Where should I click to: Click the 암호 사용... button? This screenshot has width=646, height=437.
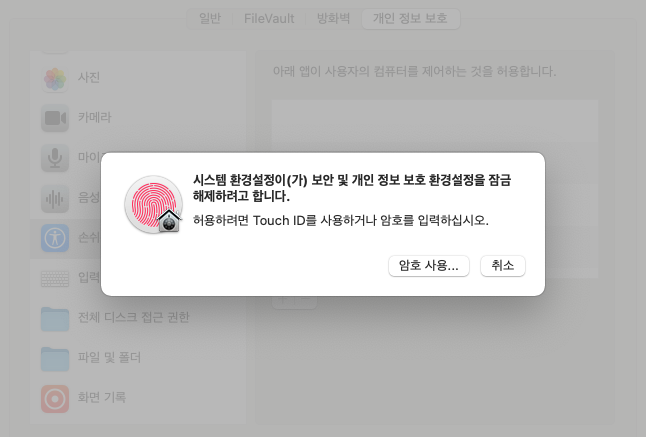click(x=428, y=266)
